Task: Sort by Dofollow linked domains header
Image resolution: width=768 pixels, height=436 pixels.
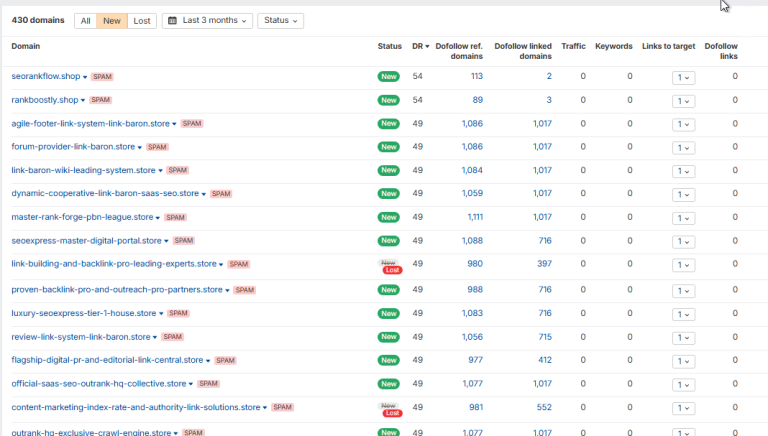Action: (x=523, y=51)
